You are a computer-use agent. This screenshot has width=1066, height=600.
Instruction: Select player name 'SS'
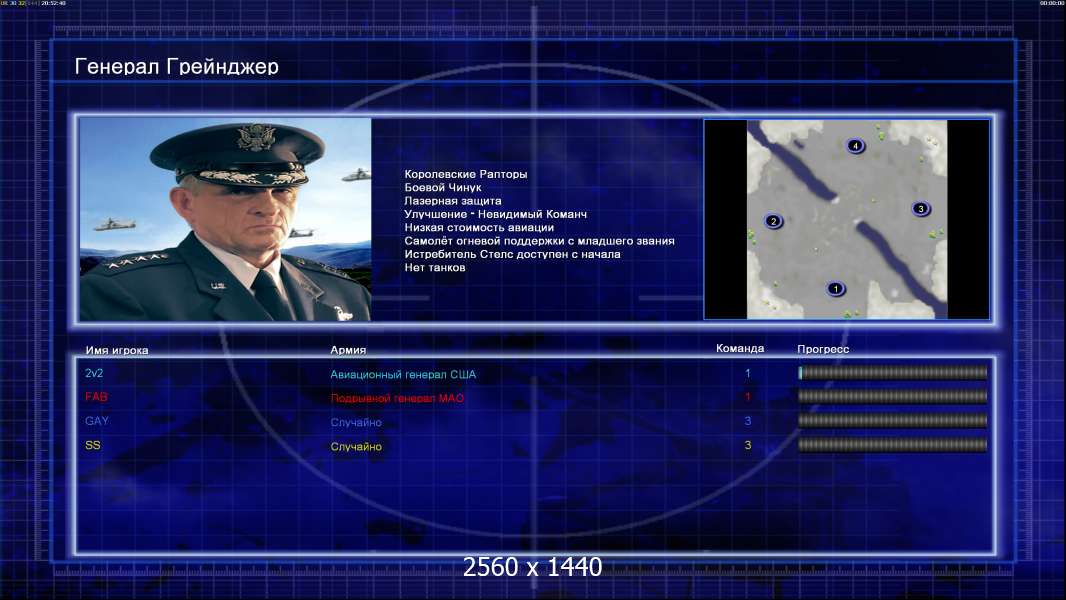(92, 445)
